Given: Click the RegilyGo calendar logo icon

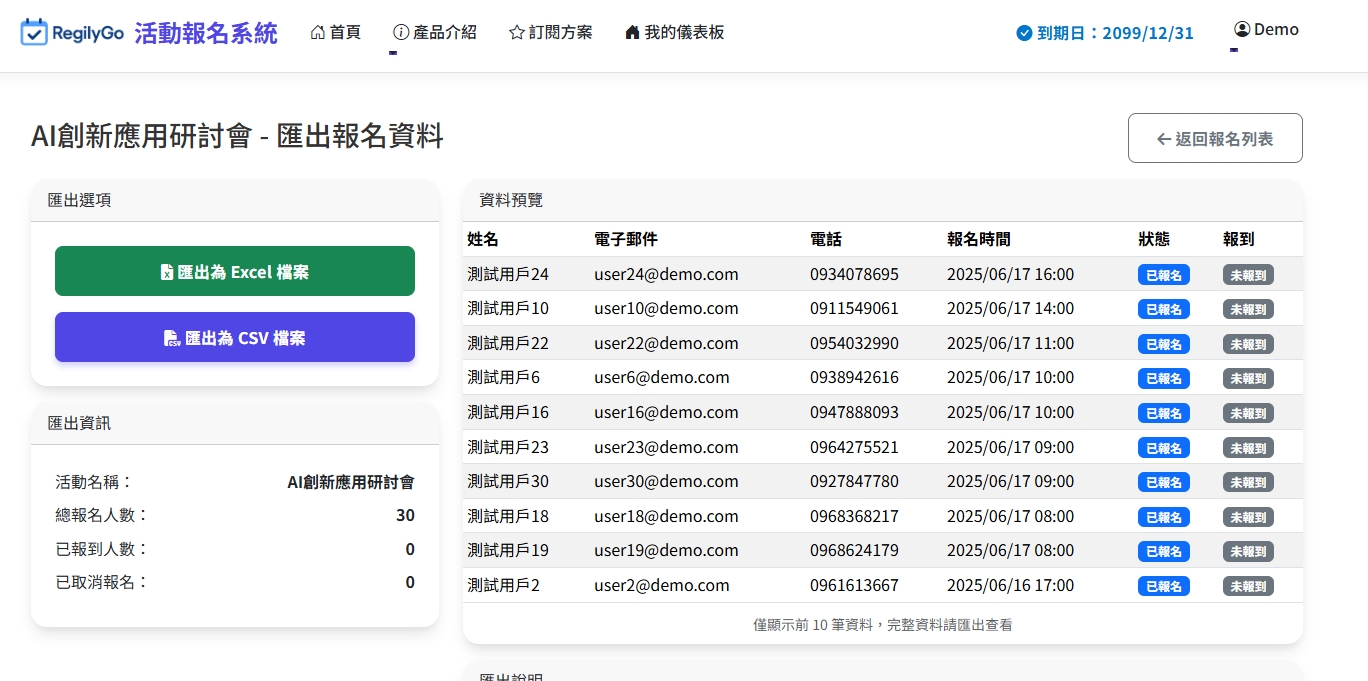Looking at the screenshot, I should [x=34, y=32].
